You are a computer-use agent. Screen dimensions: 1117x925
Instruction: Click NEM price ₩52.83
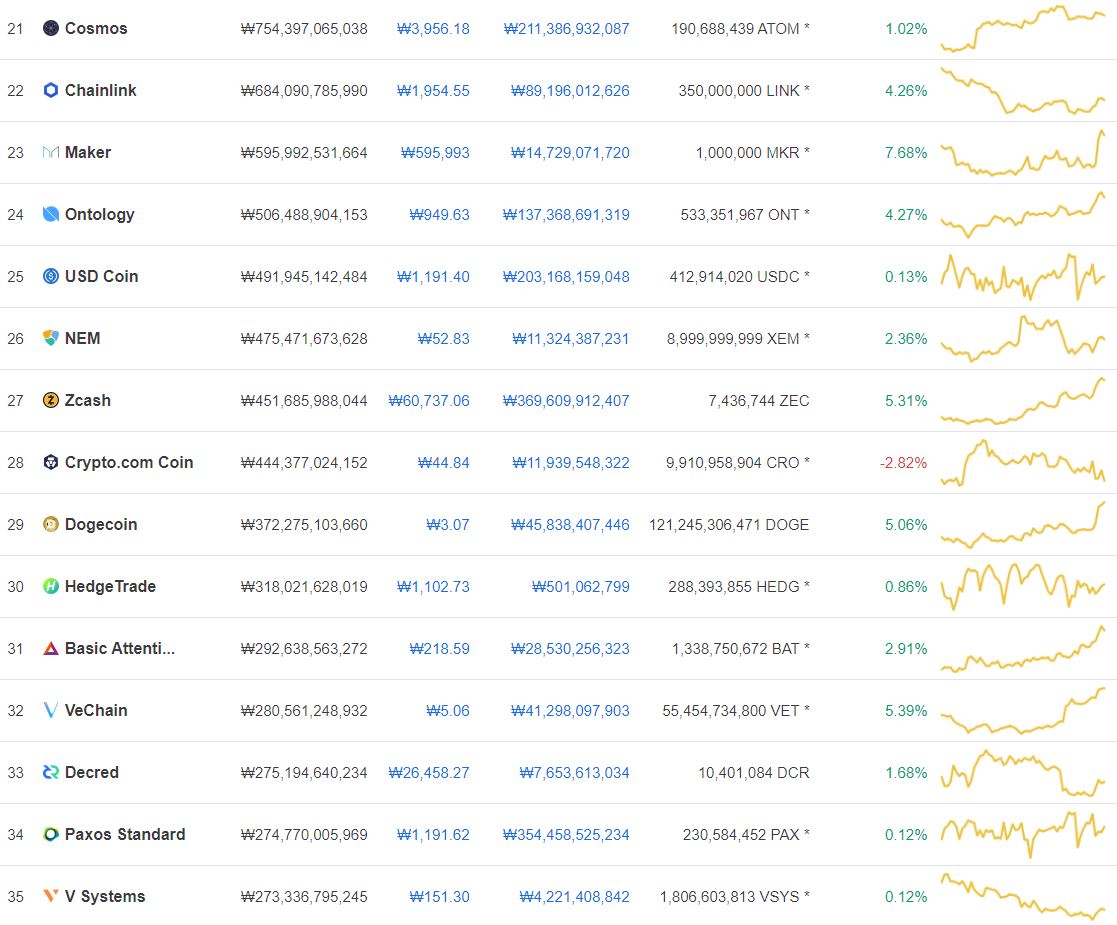tap(444, 339)
